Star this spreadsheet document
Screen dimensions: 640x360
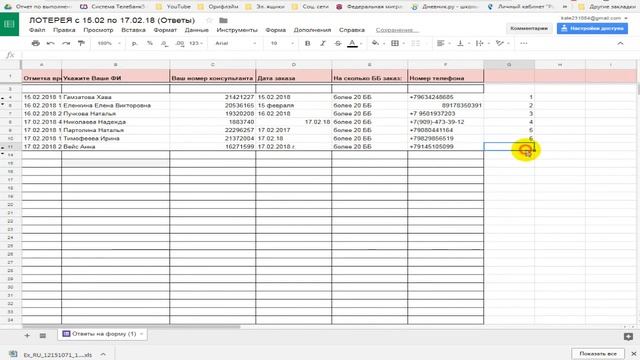(x=209, y=20)
